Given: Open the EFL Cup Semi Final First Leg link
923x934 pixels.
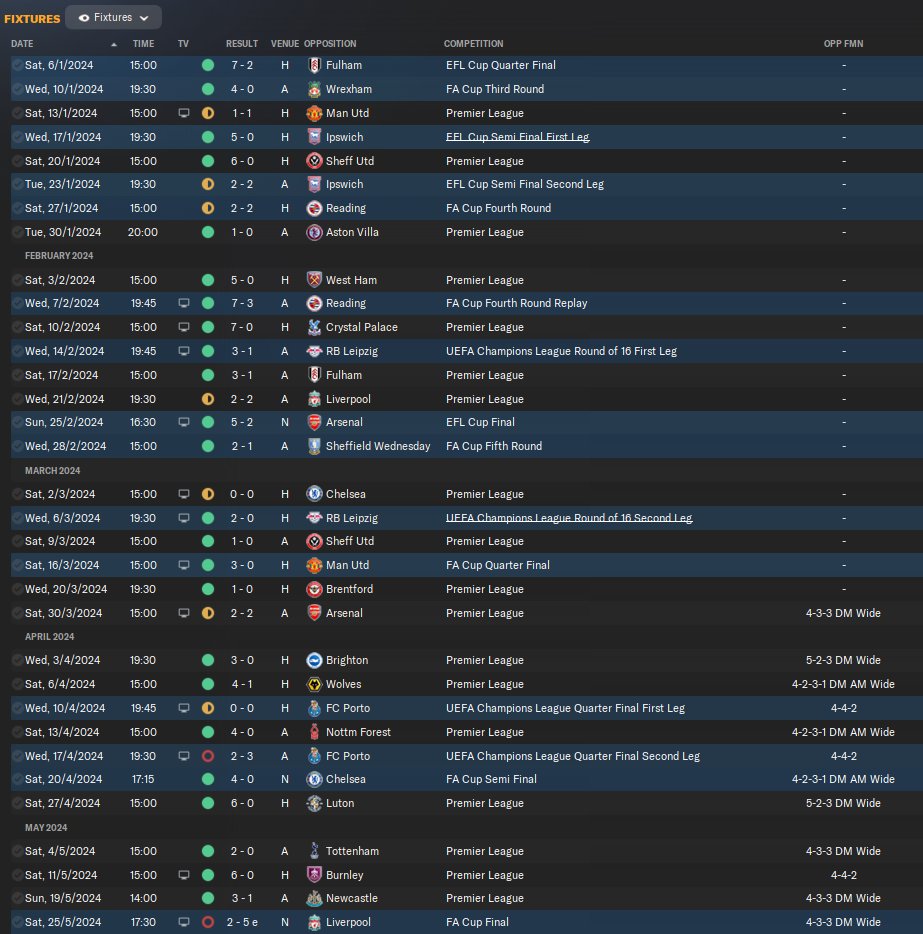Looking at the screenshot, I should pyautogui.click(x=517, y=137).
